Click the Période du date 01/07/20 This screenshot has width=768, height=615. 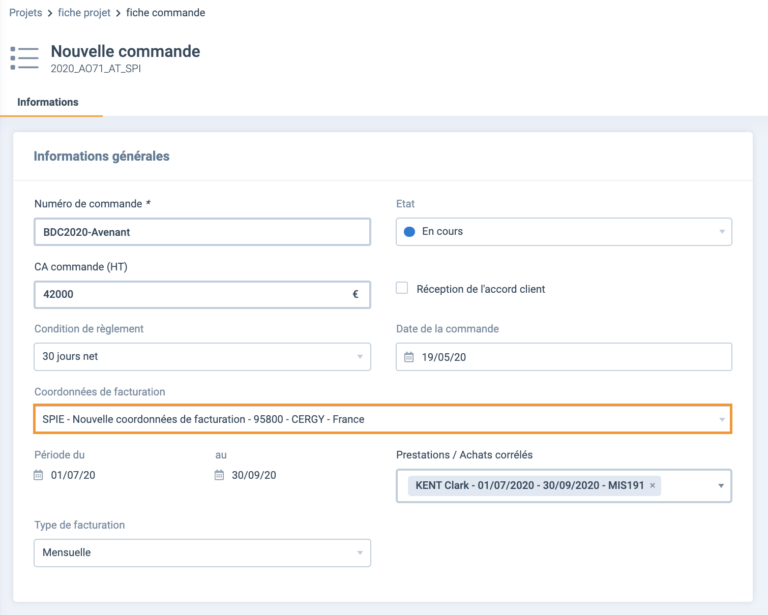[x=73, y=475]
